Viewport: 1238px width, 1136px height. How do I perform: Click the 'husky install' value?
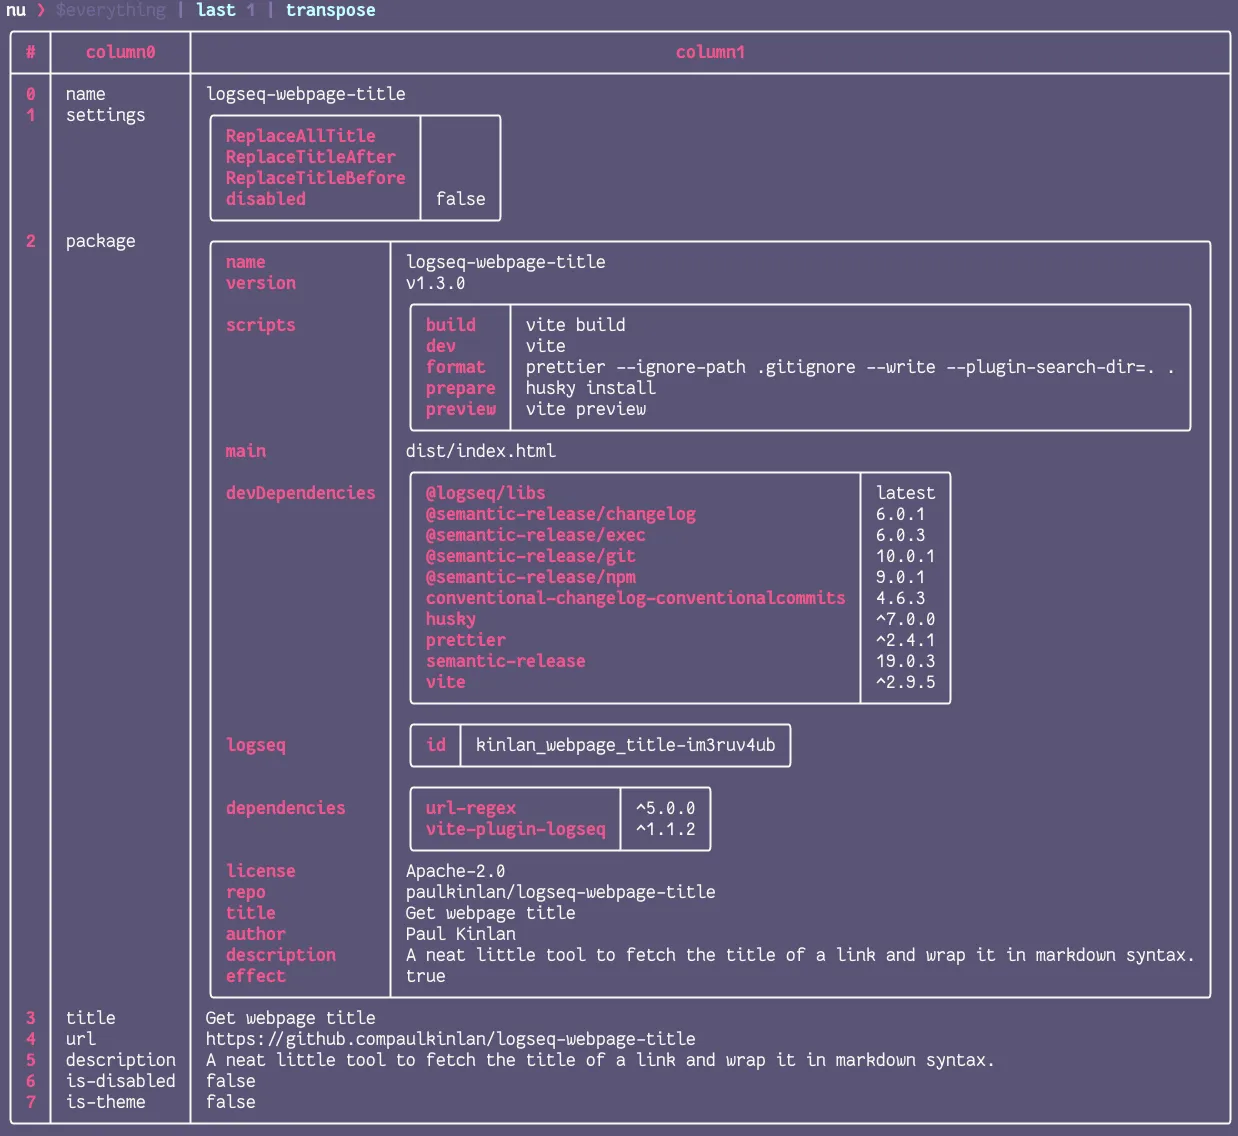click(590, 388)
